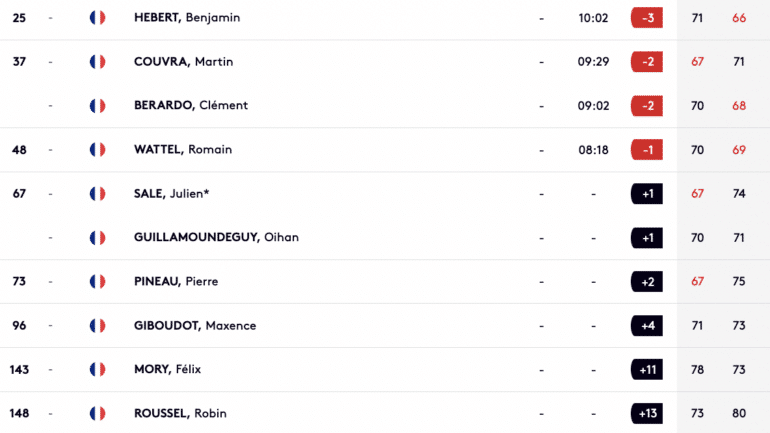Select the French flag beside MORY, Félix
Viewport: 770px width, 433px height.
pos(97,370)
